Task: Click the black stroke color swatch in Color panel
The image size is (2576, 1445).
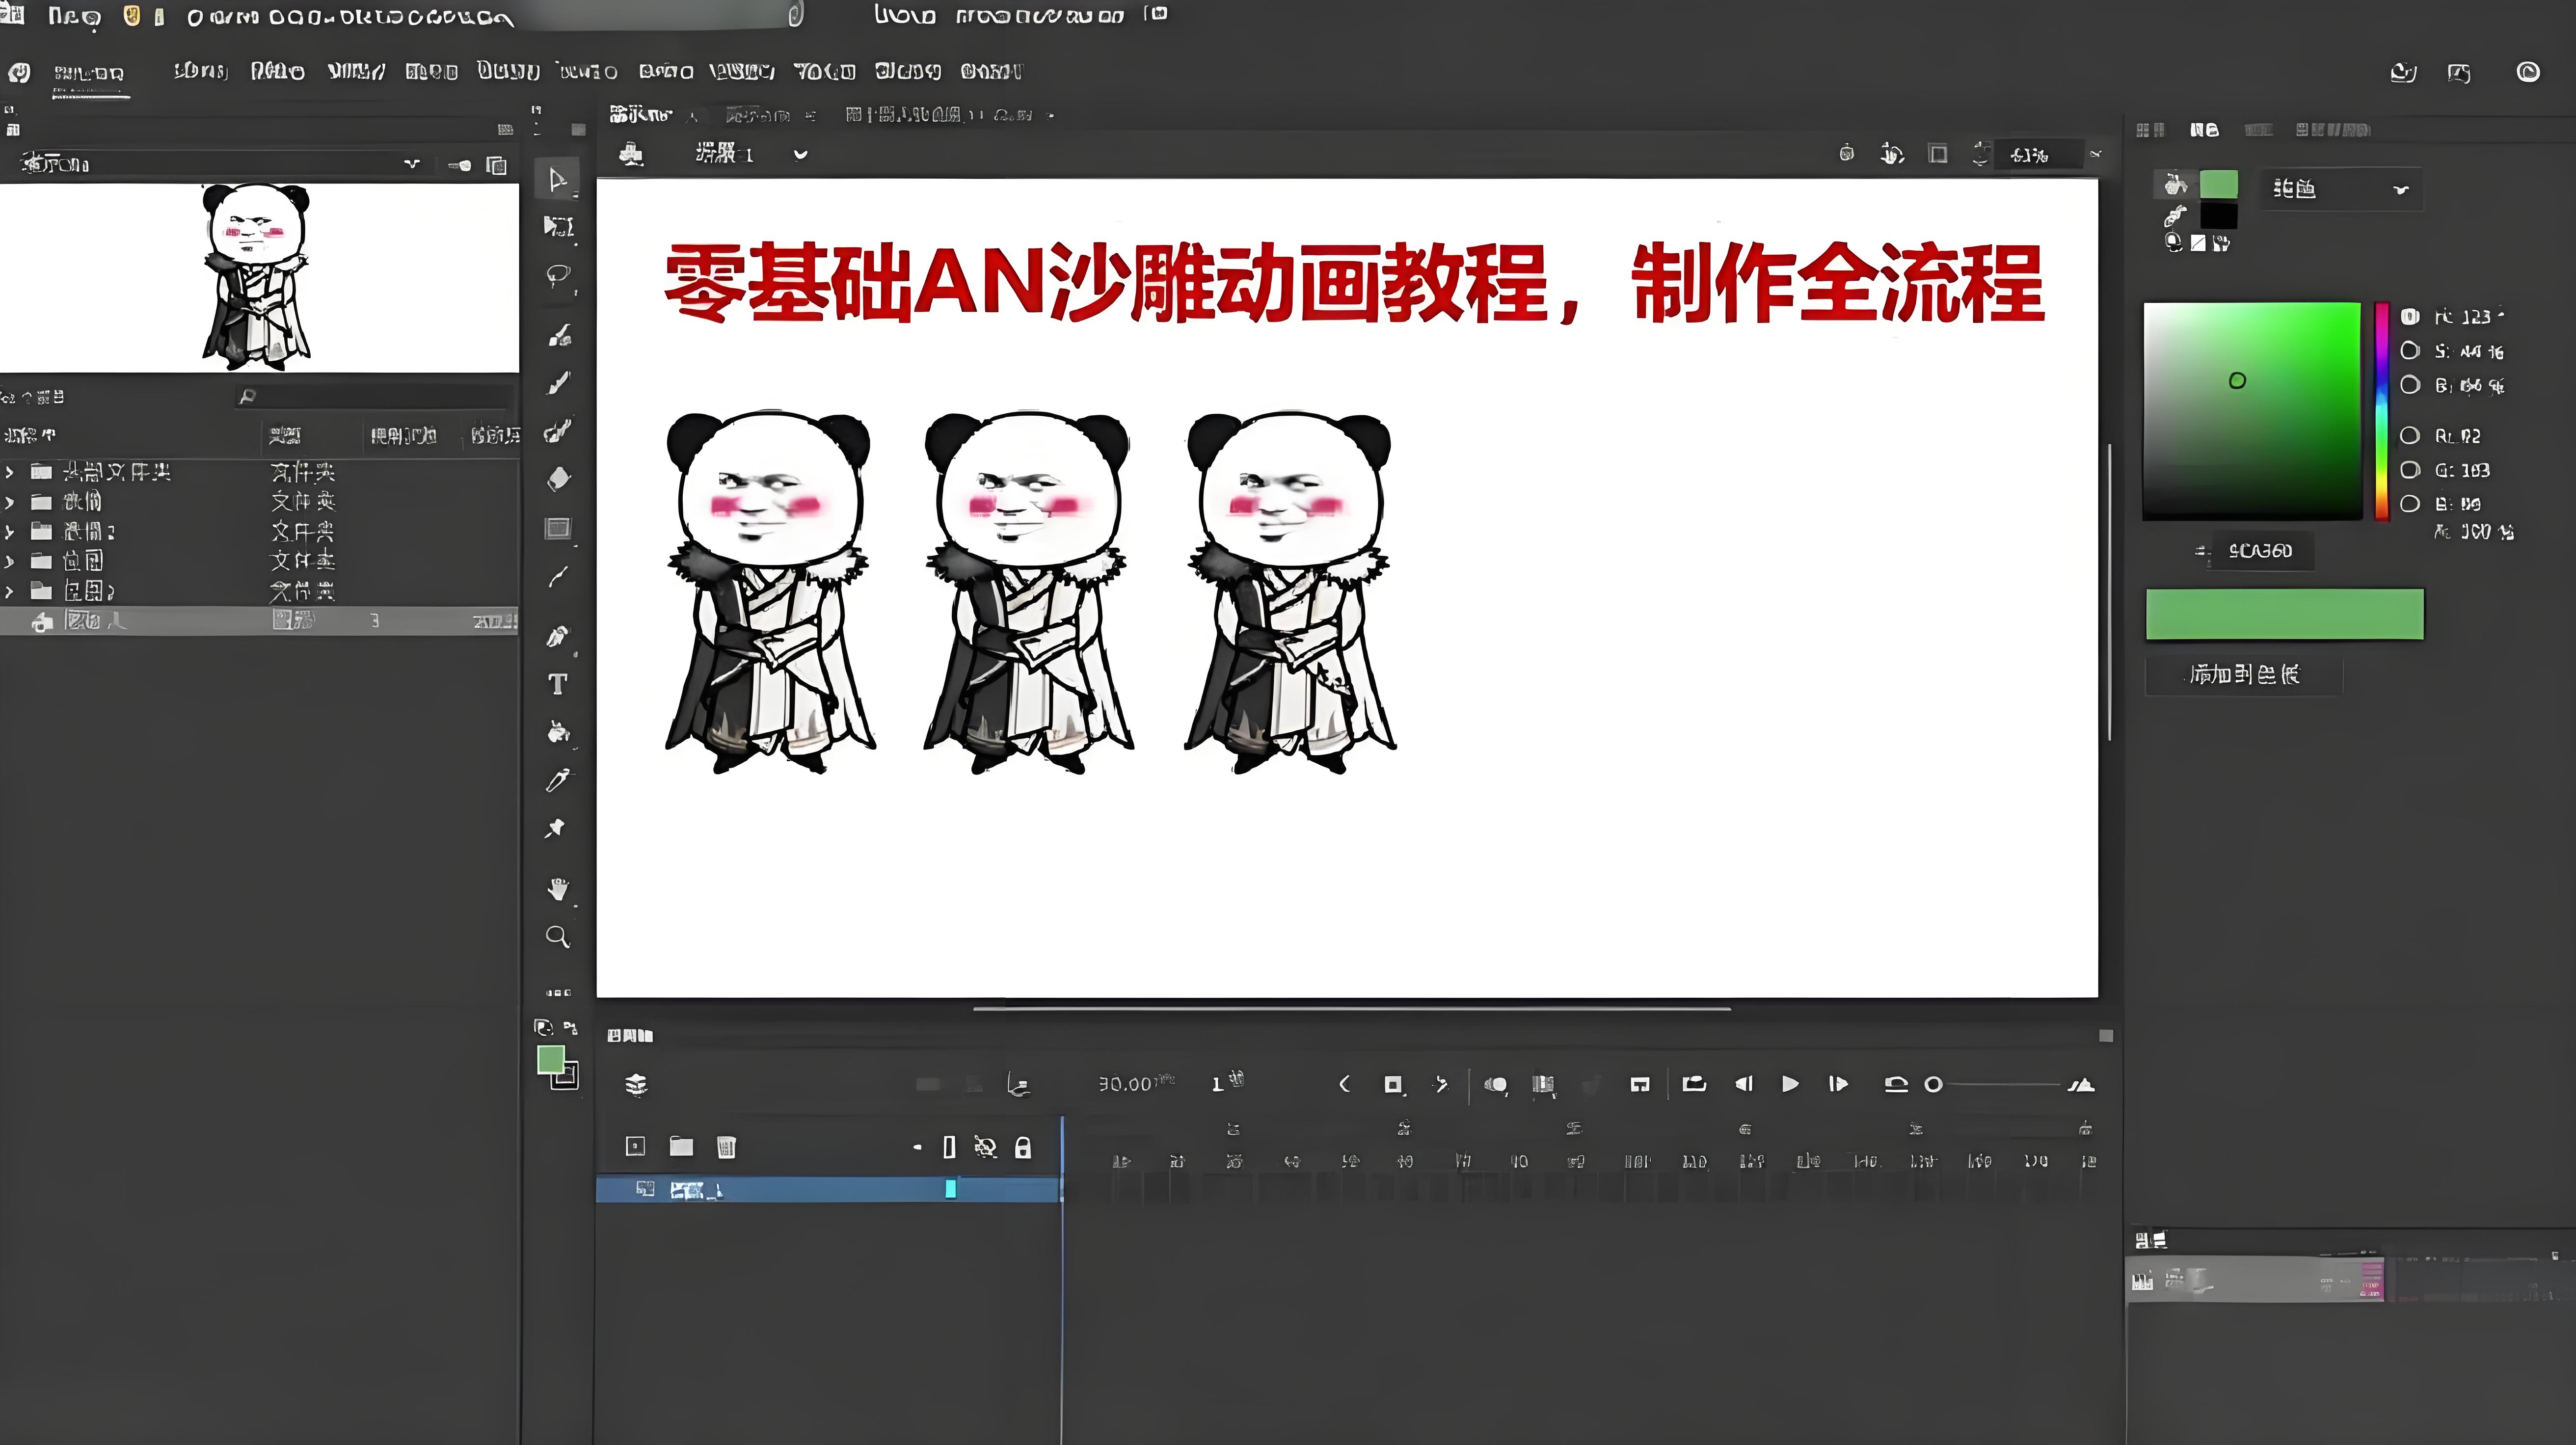Action: 2218,215
